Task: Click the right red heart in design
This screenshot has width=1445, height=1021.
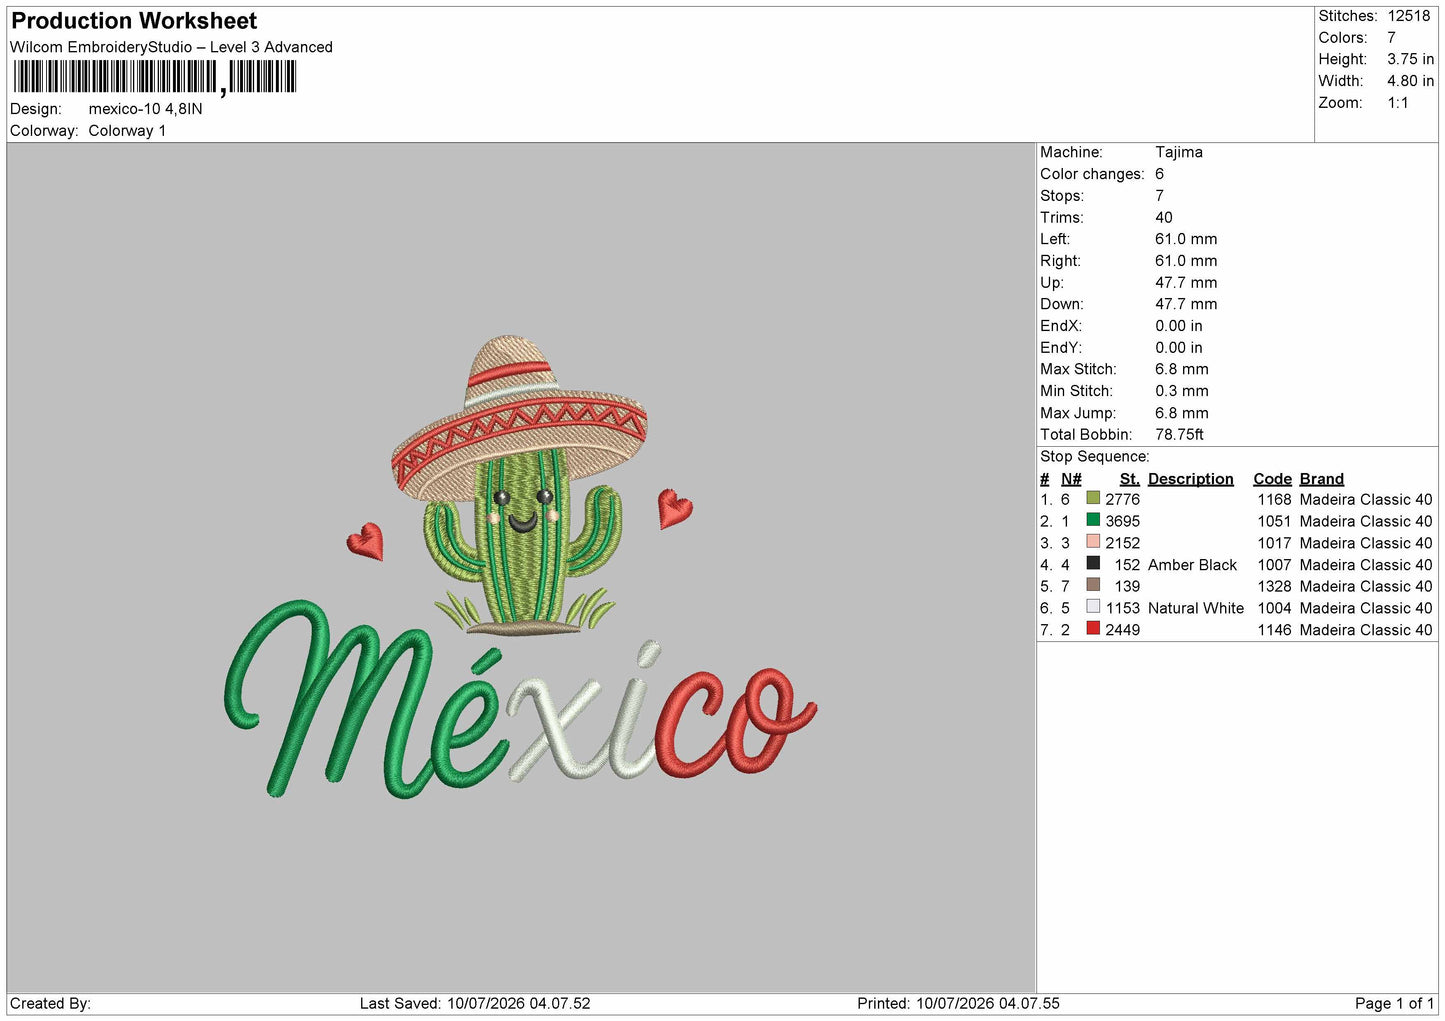Action: tap(675, 508)
